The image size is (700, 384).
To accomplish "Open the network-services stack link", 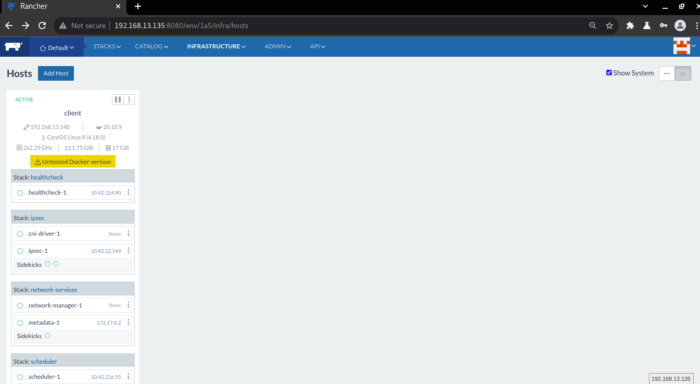I will coord(54,290).
